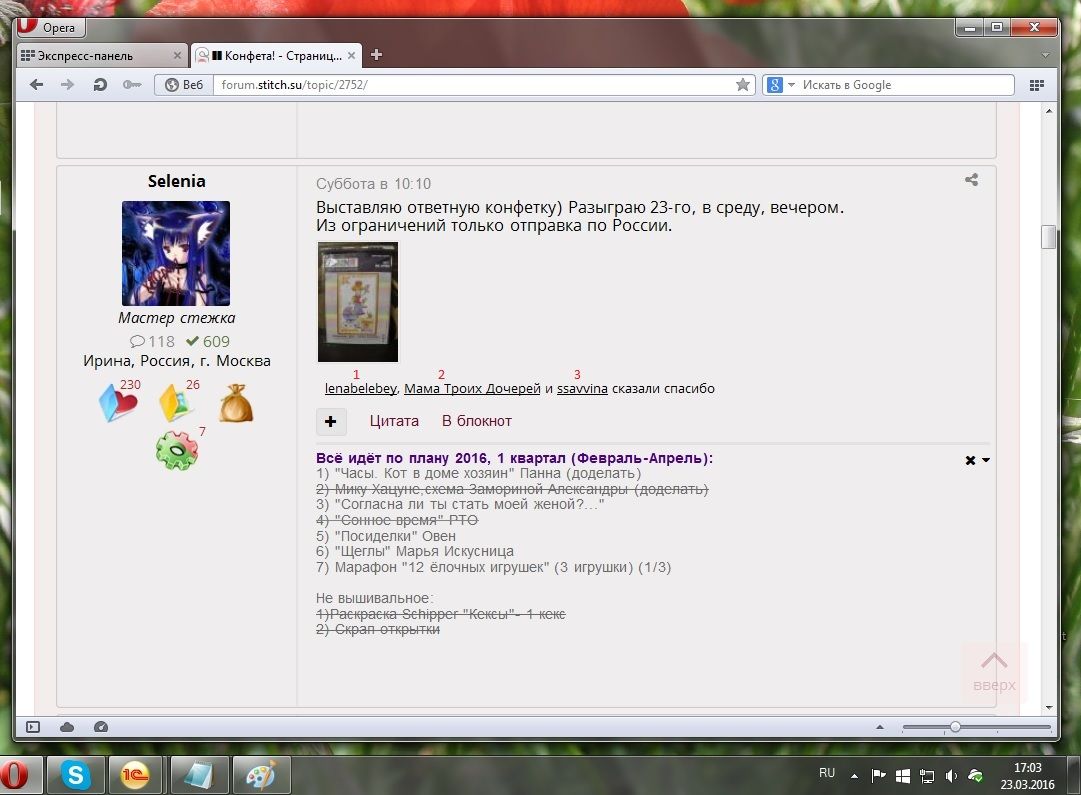This screenshot has width=1081, height=795.
Task: Go back using the browser arrow
Action: point(37,85)
